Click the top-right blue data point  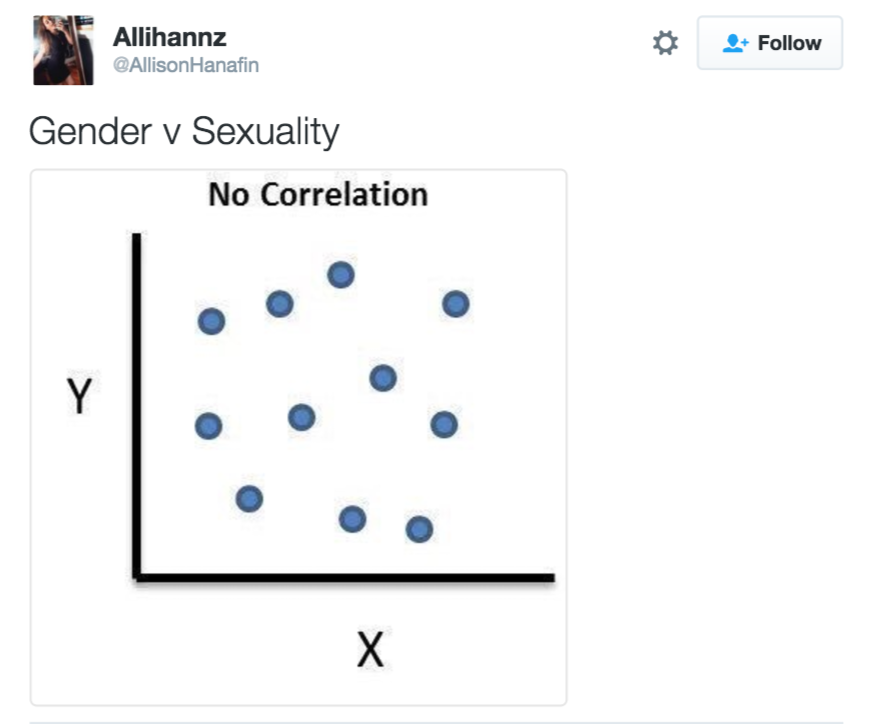point(456,304)
